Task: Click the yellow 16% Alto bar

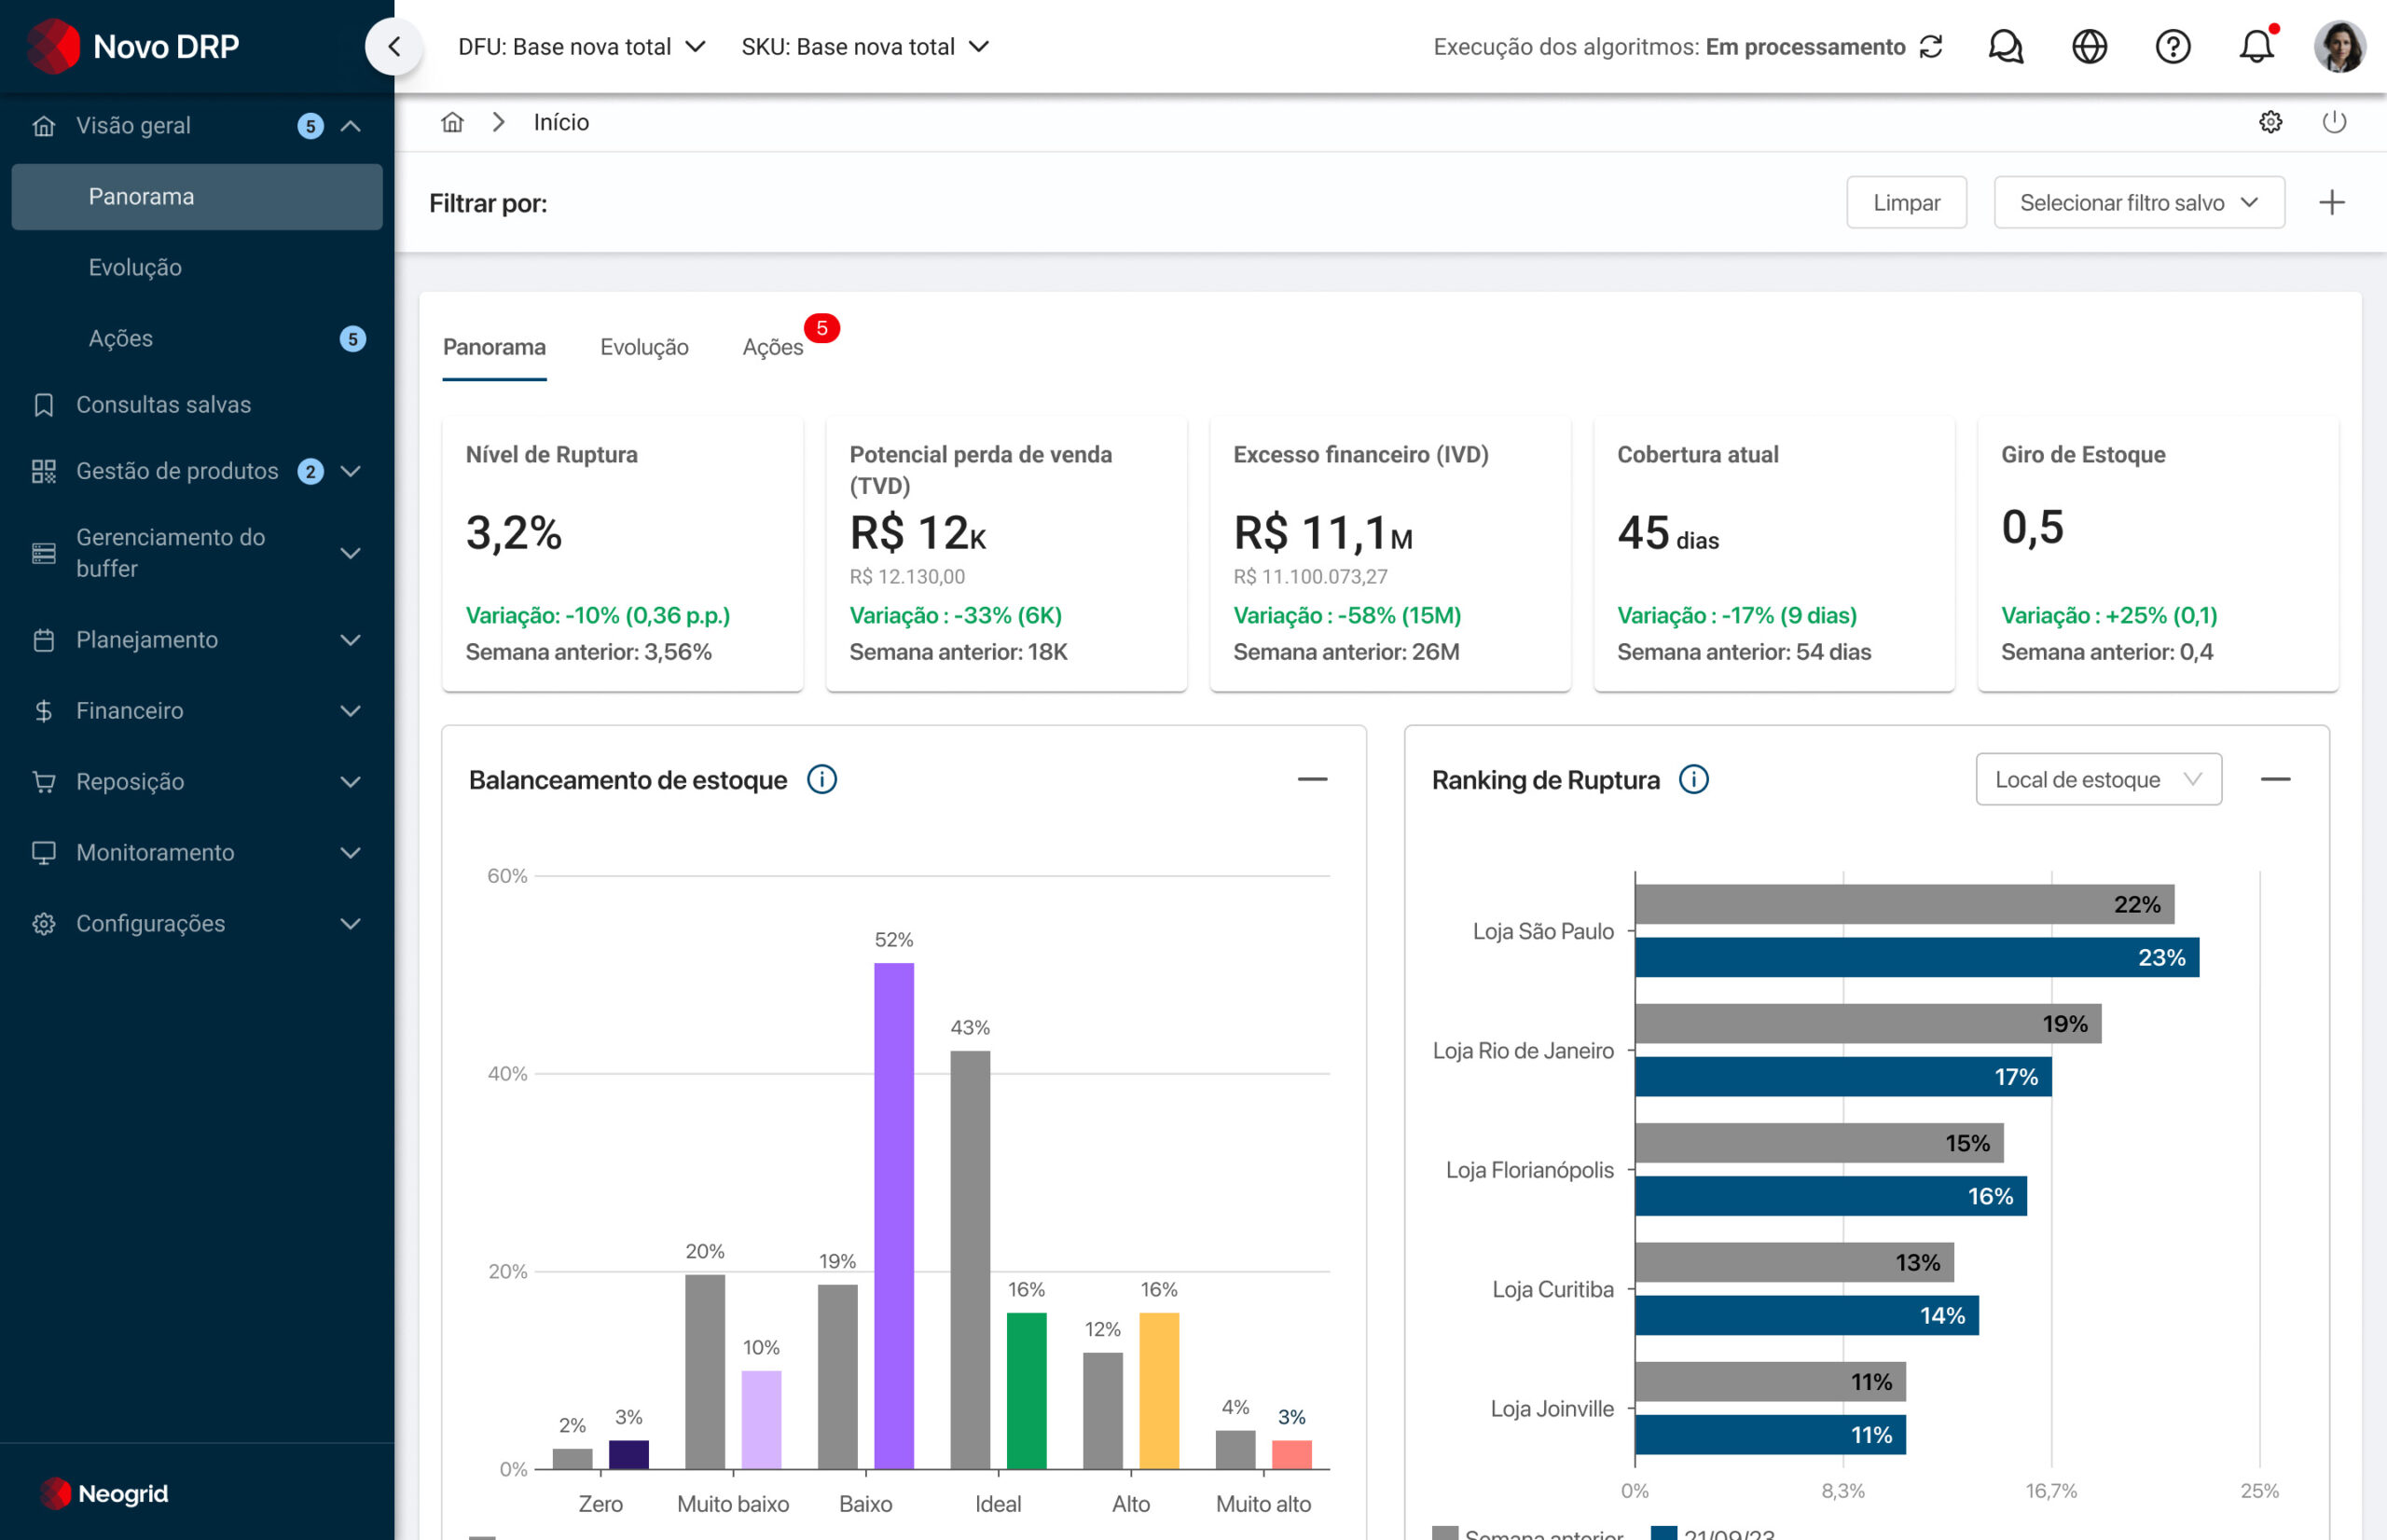Action: coord(1159,1391)
